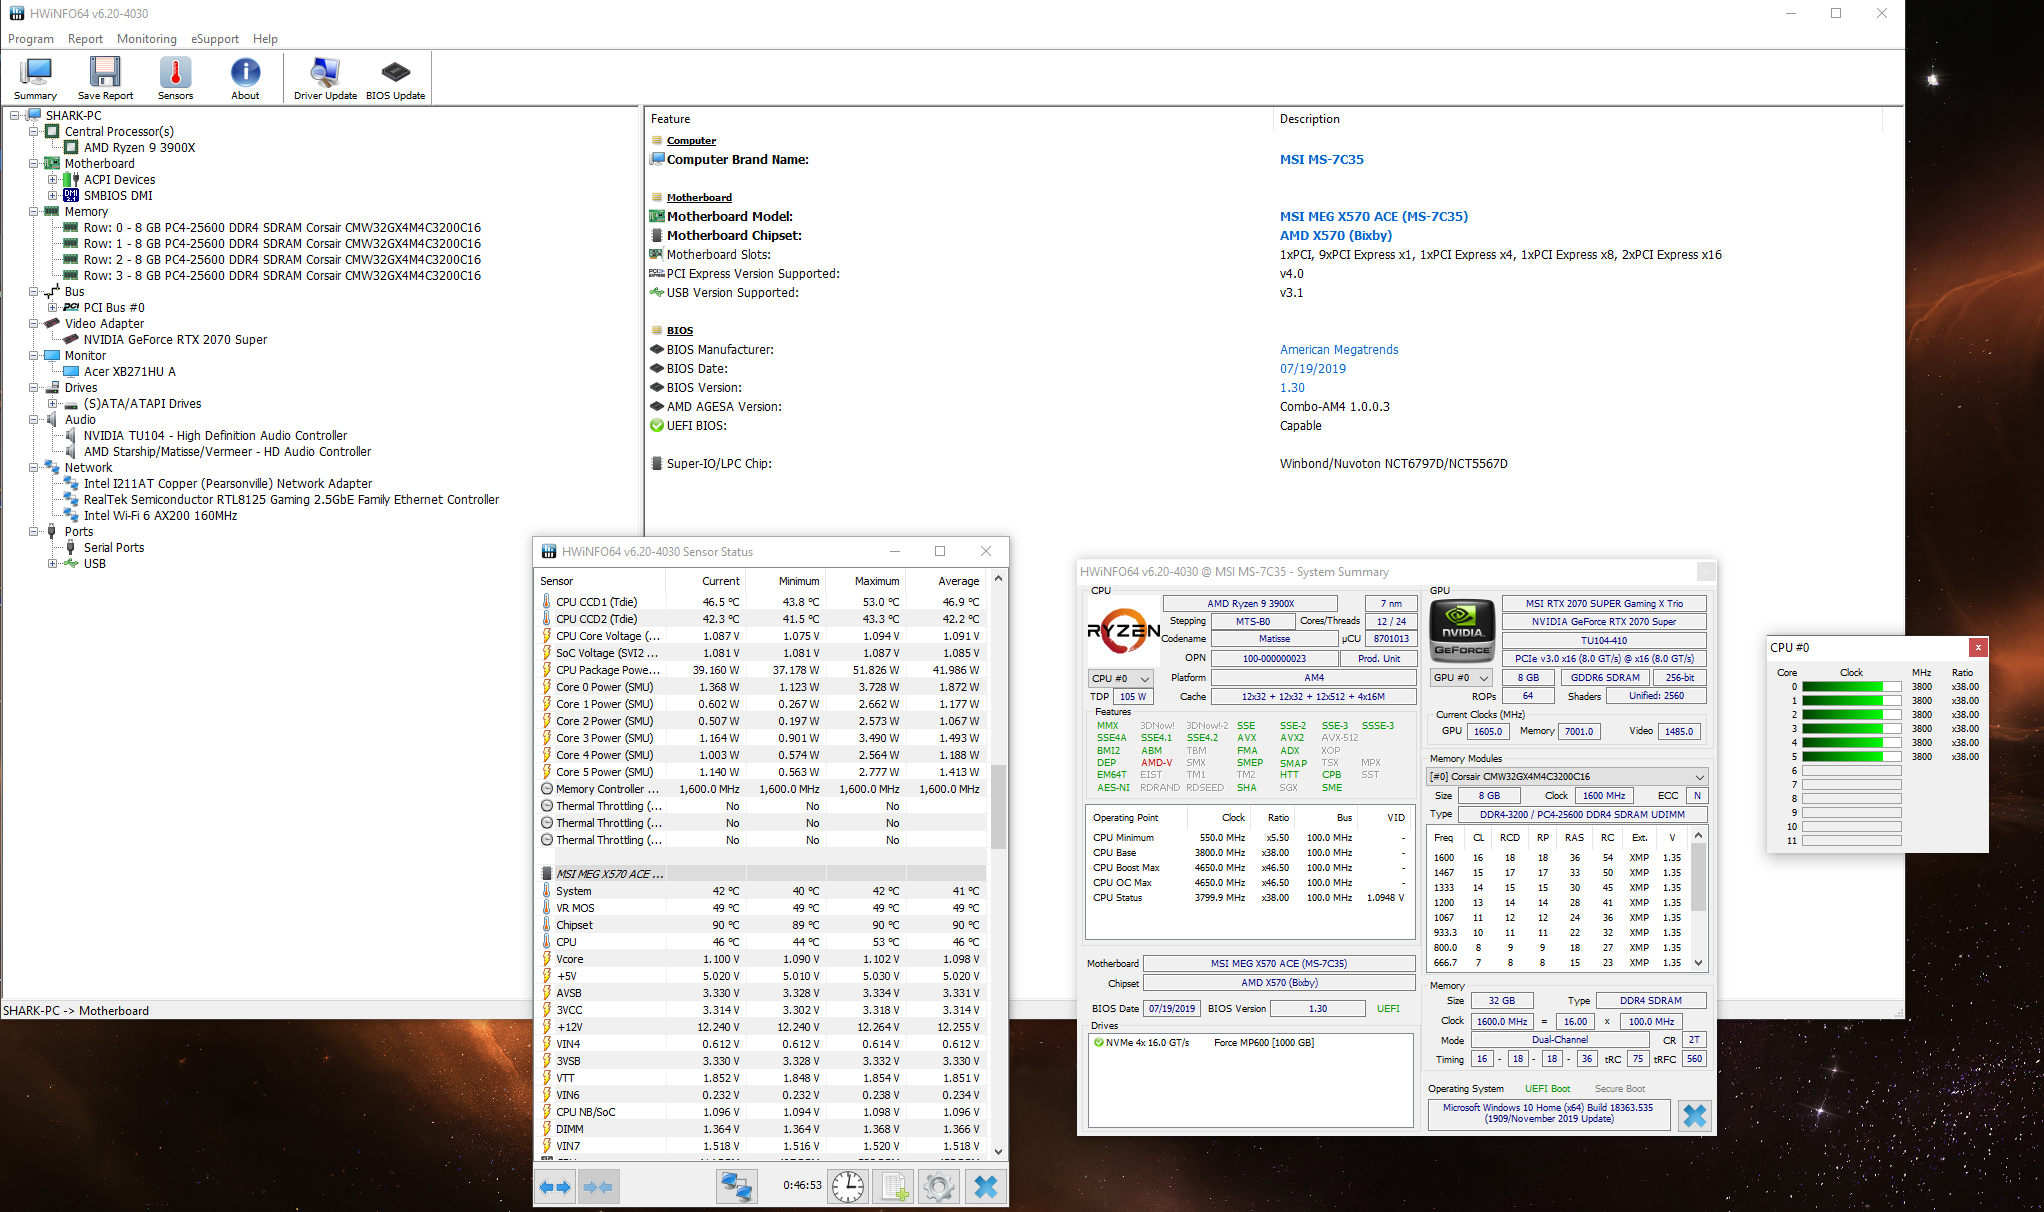
Task: Open the BIOS Update tool
Action: pos(395,78)
